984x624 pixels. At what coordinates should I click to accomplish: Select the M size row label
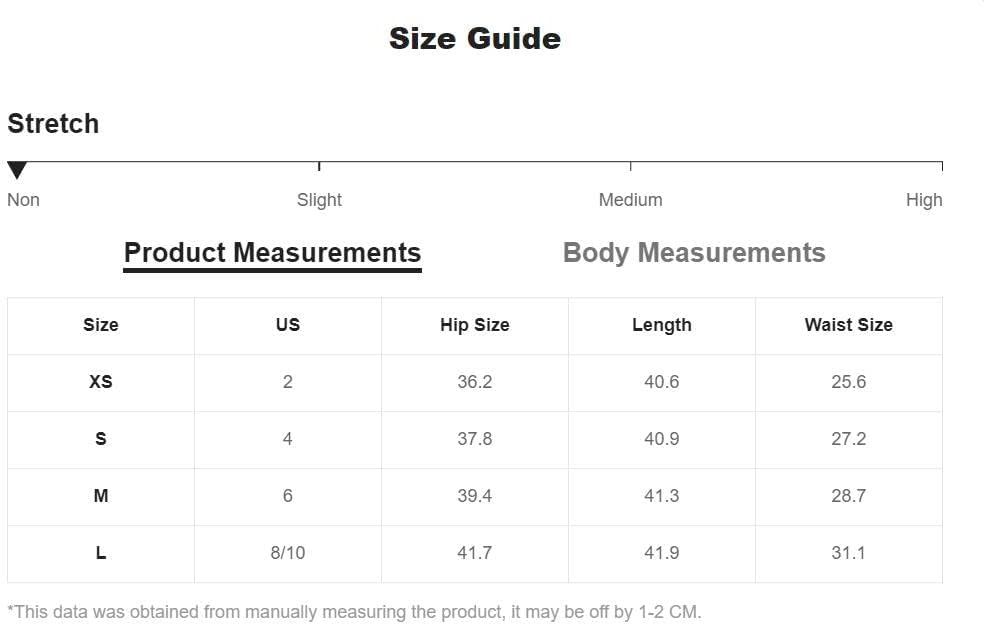[100, 496]
